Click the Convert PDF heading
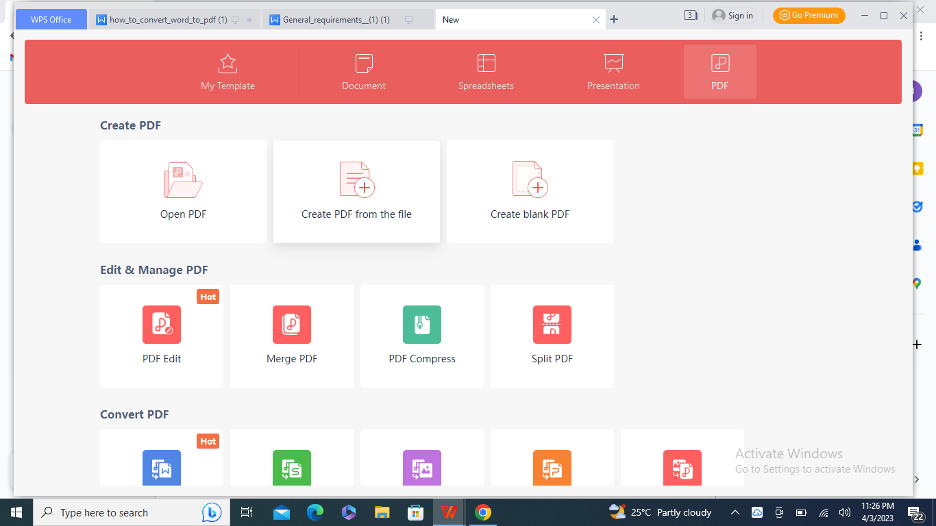The height and width of the screenshot is (526, 936). click(x=134, y=414)
